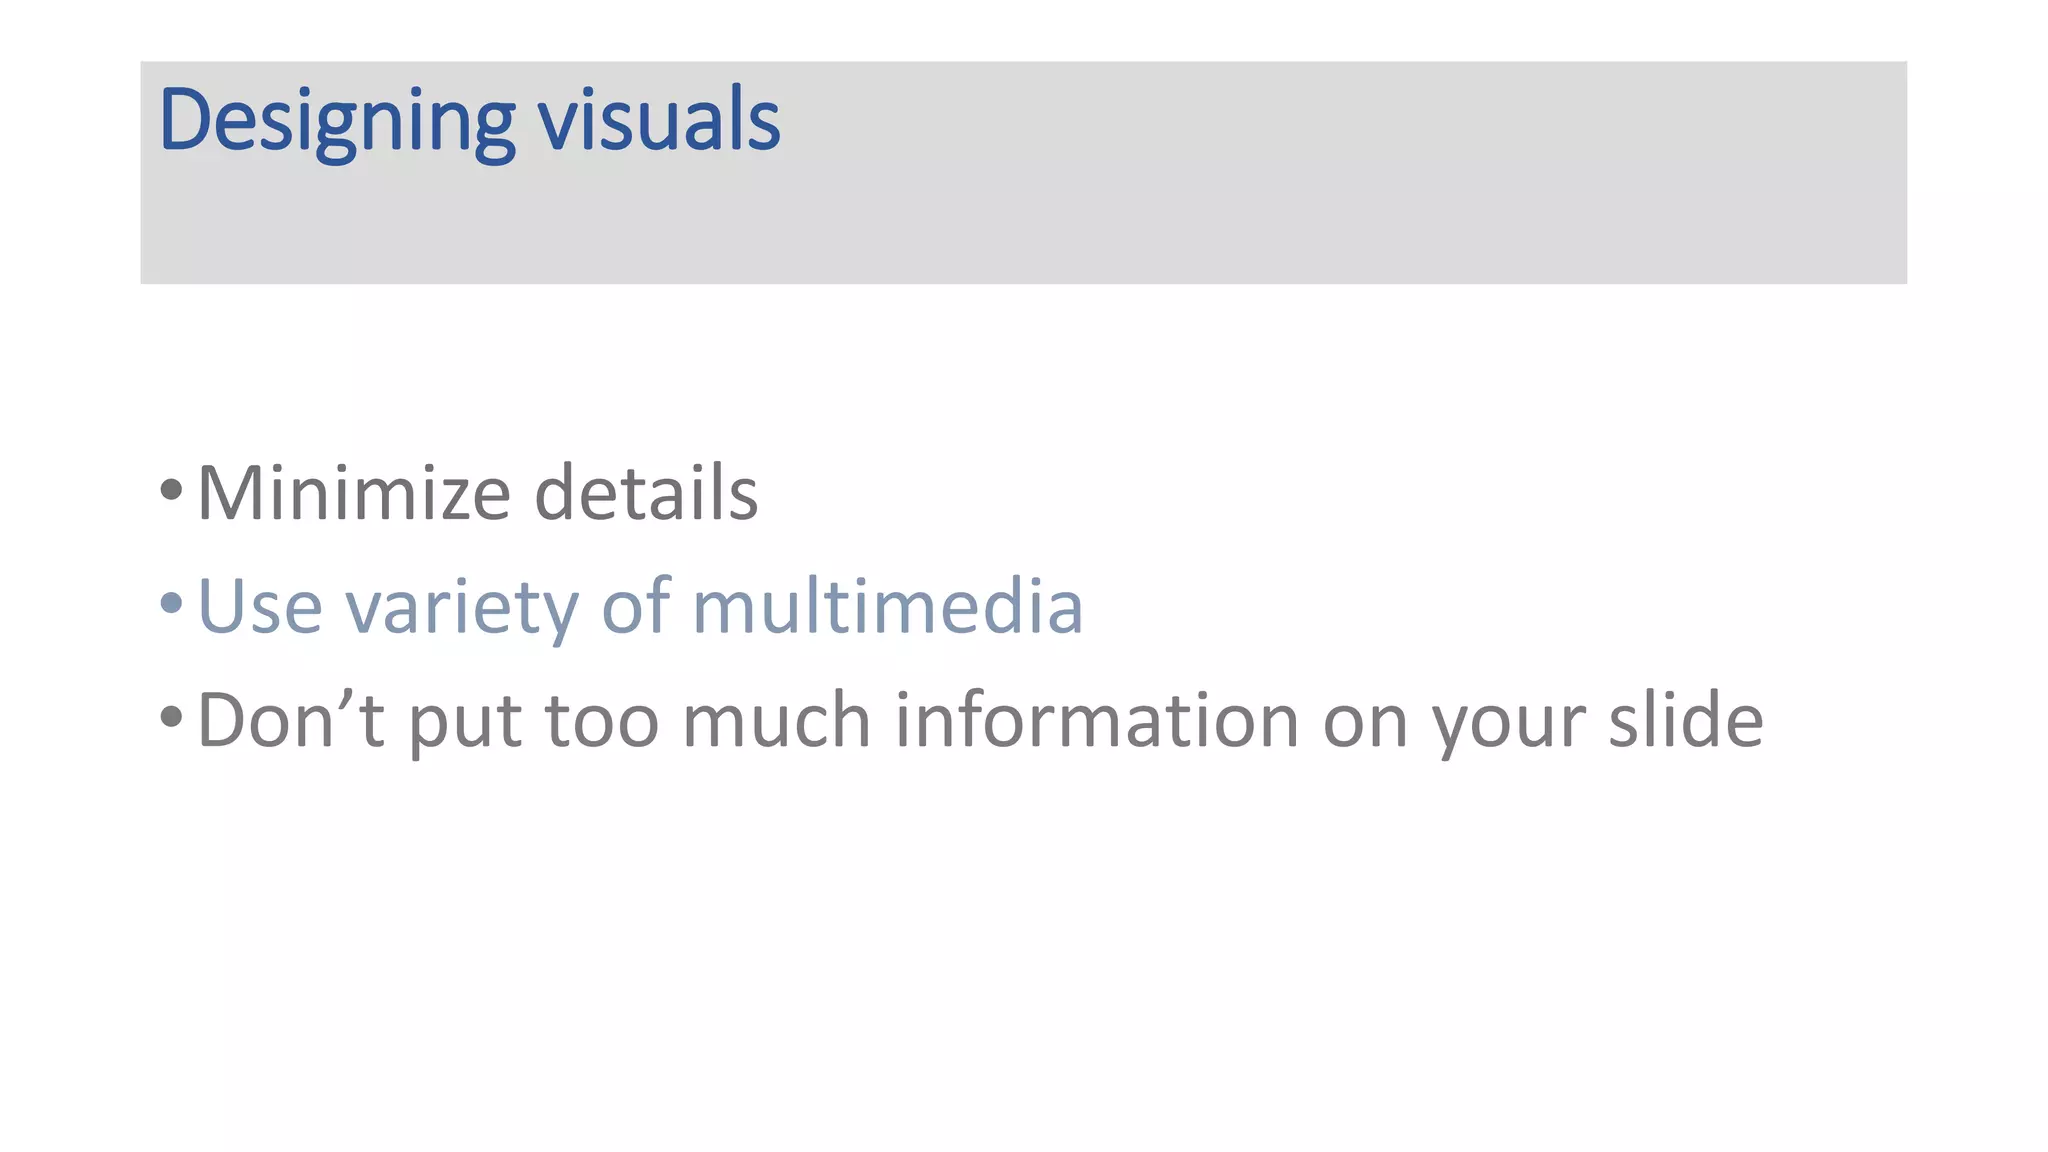Select the word 'details' in first bullet

646,492
